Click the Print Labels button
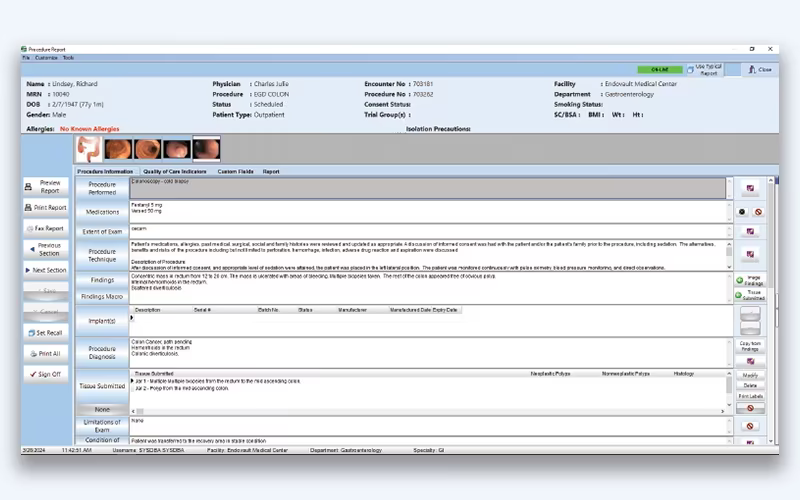The image size is (800, 500). [x=750, y=396]
